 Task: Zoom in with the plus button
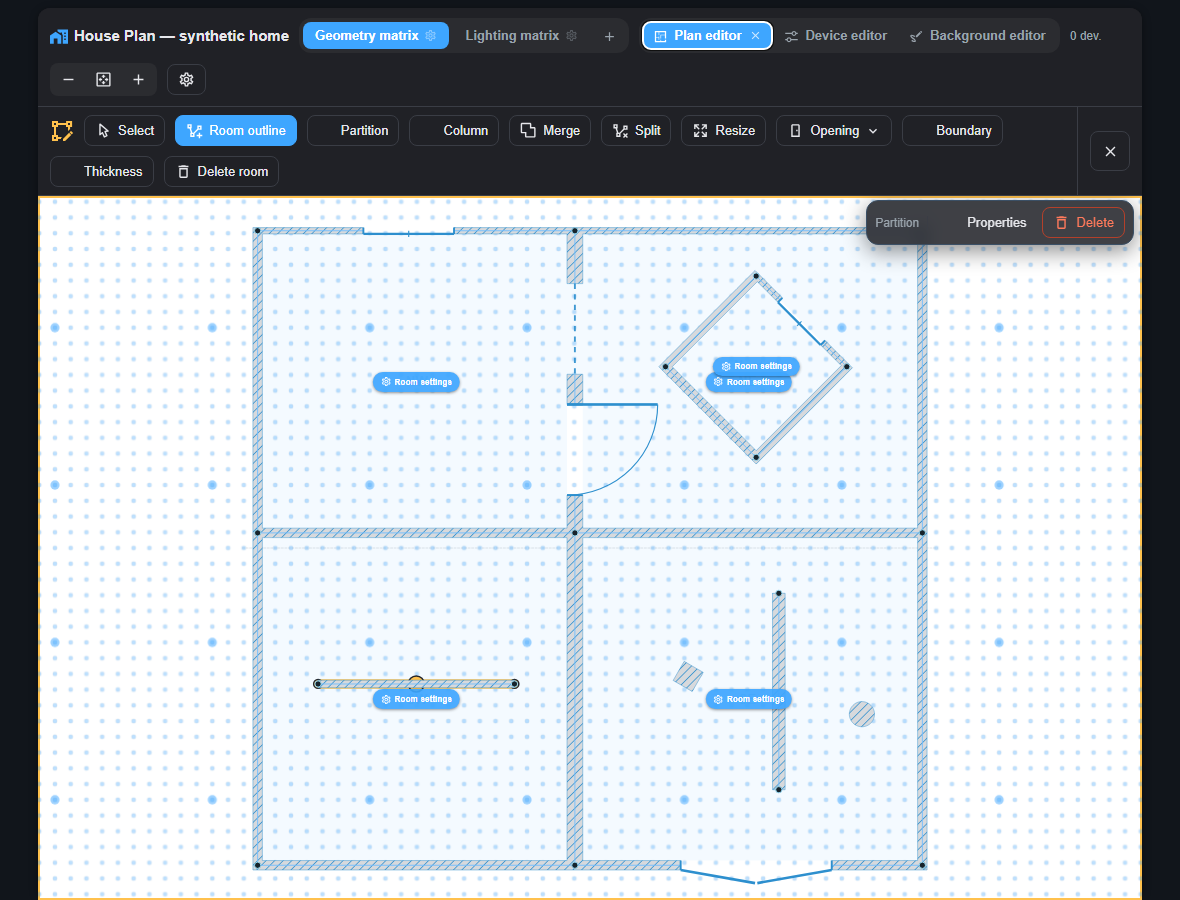138,80
